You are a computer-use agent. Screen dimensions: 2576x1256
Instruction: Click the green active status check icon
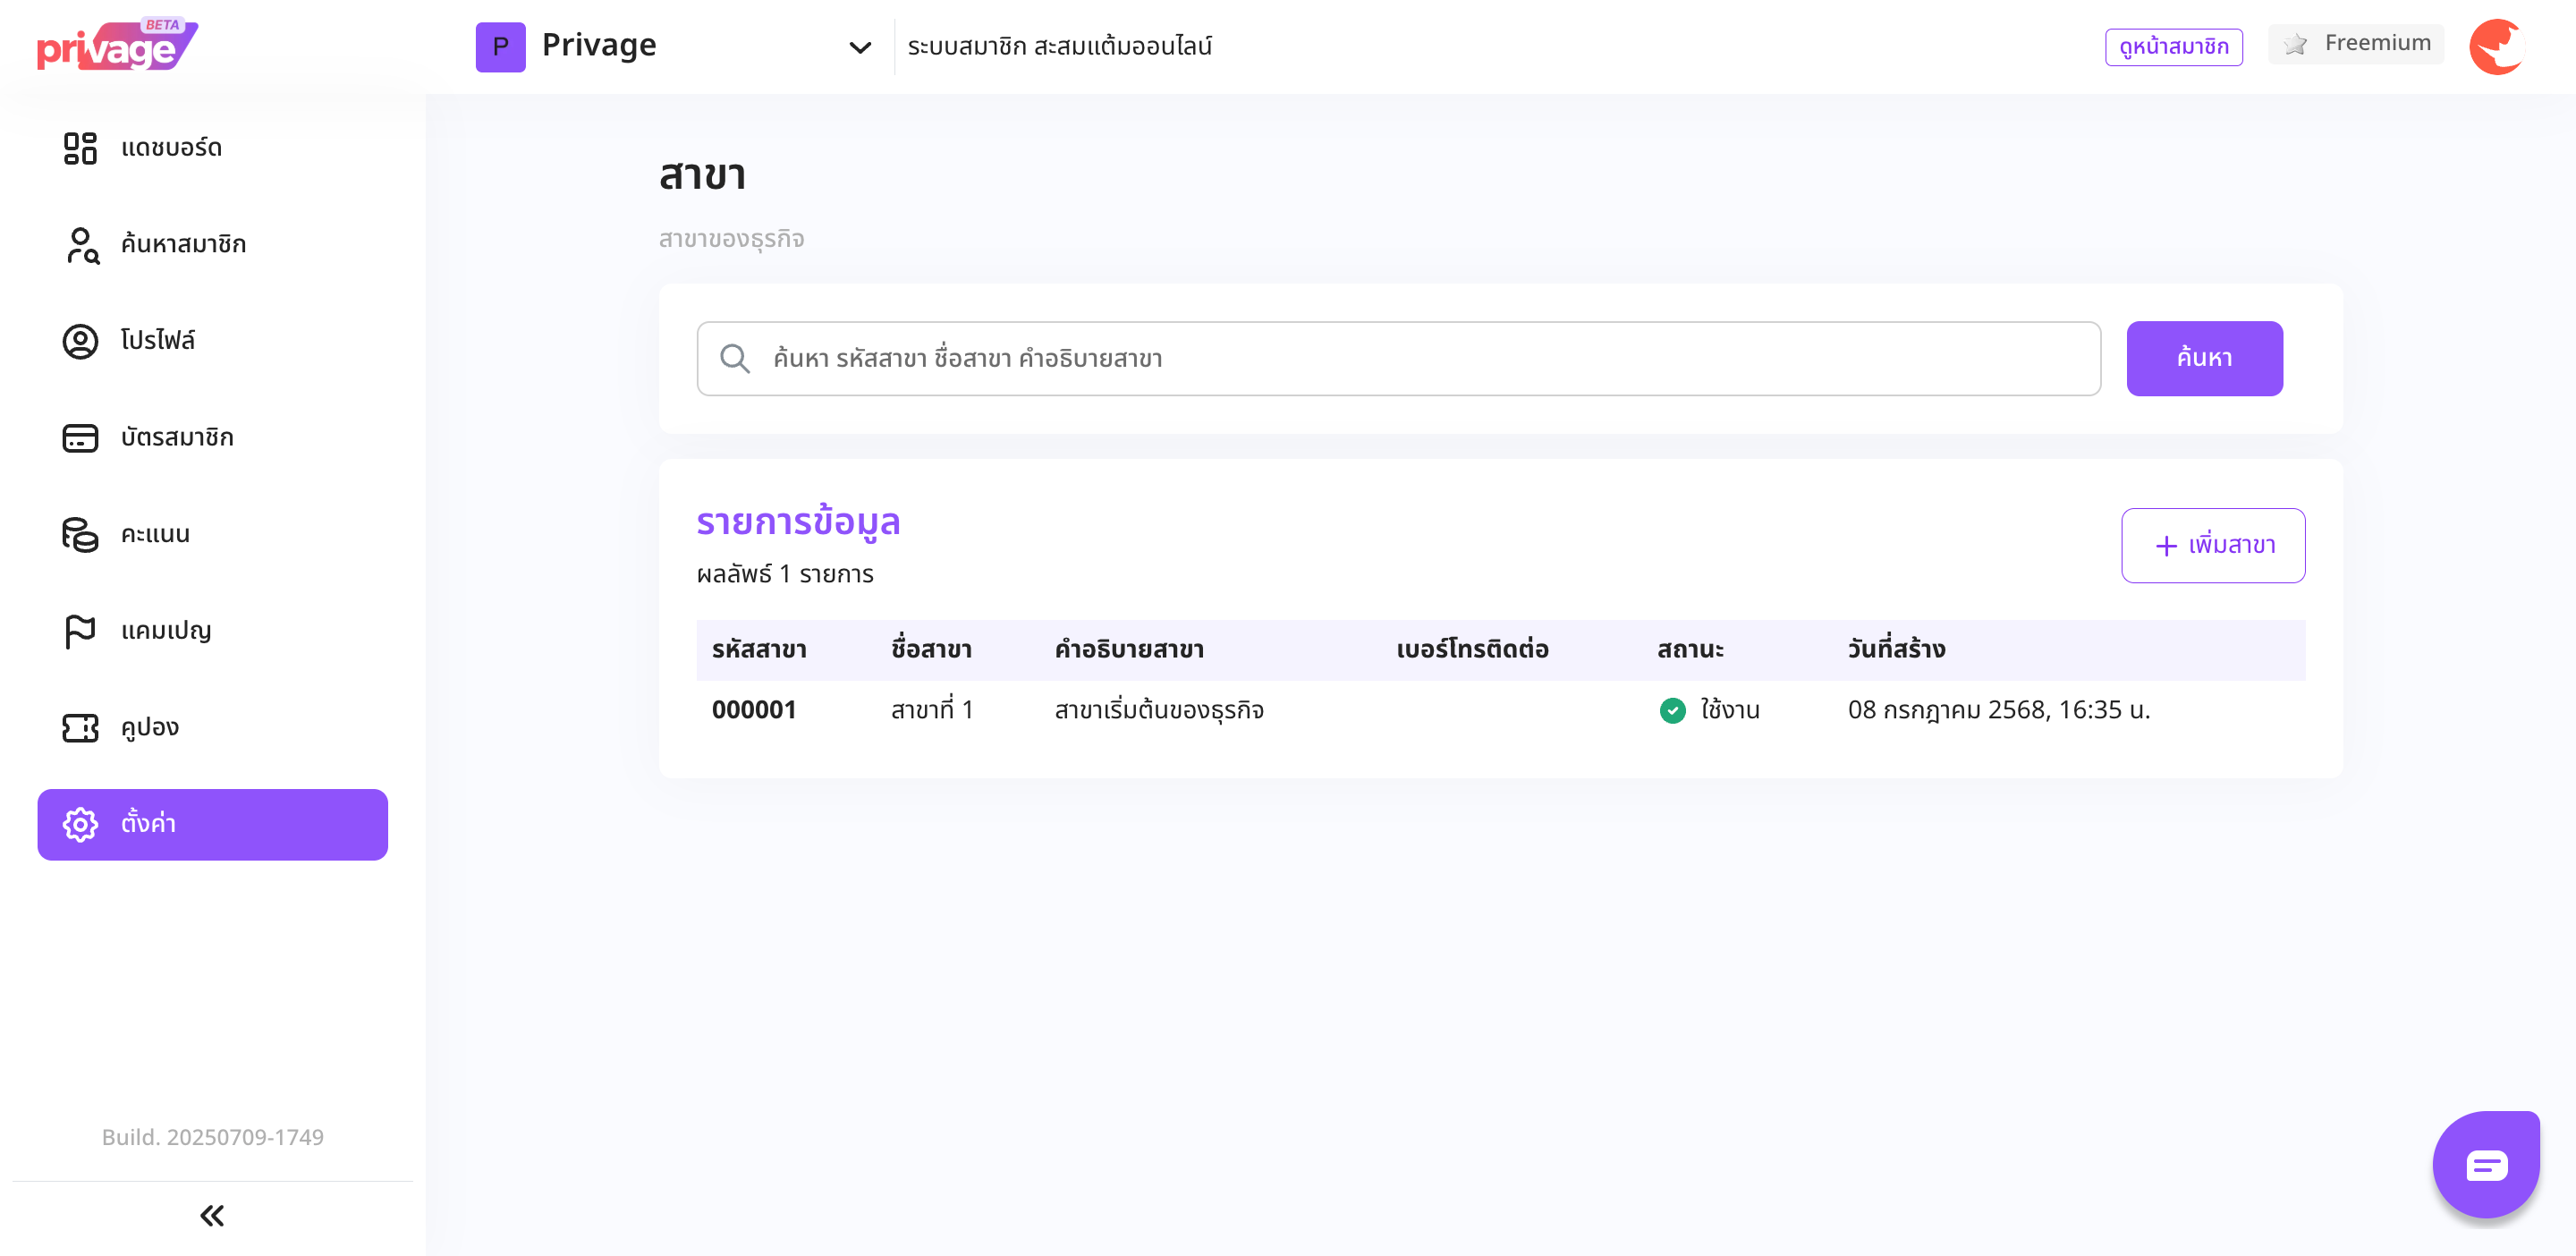coord(1672,711)
